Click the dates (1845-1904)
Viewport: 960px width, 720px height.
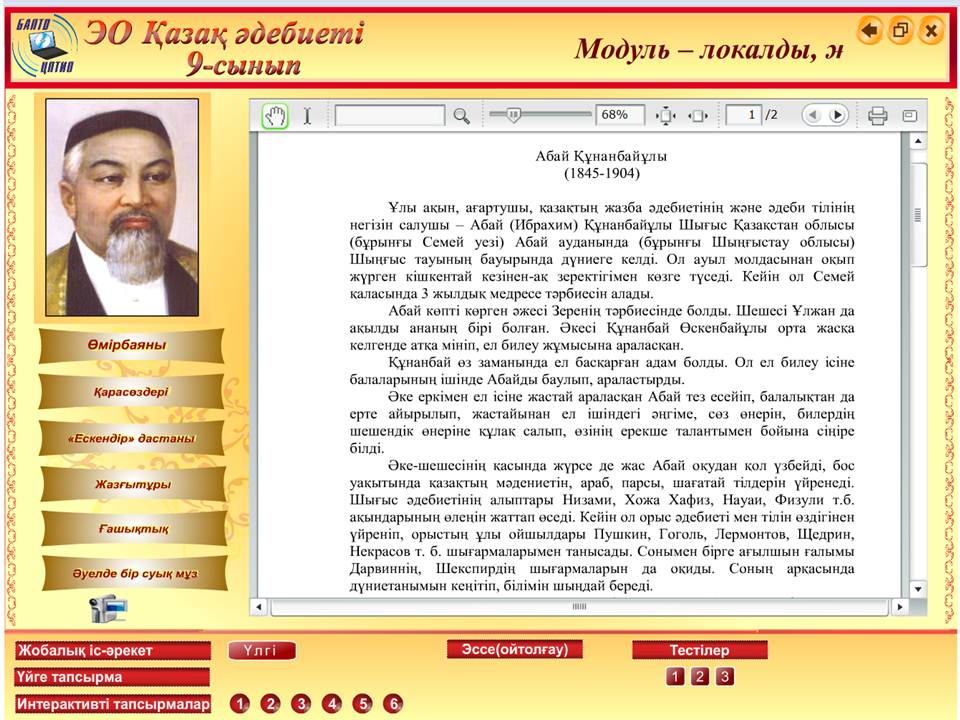coord(602,173)
